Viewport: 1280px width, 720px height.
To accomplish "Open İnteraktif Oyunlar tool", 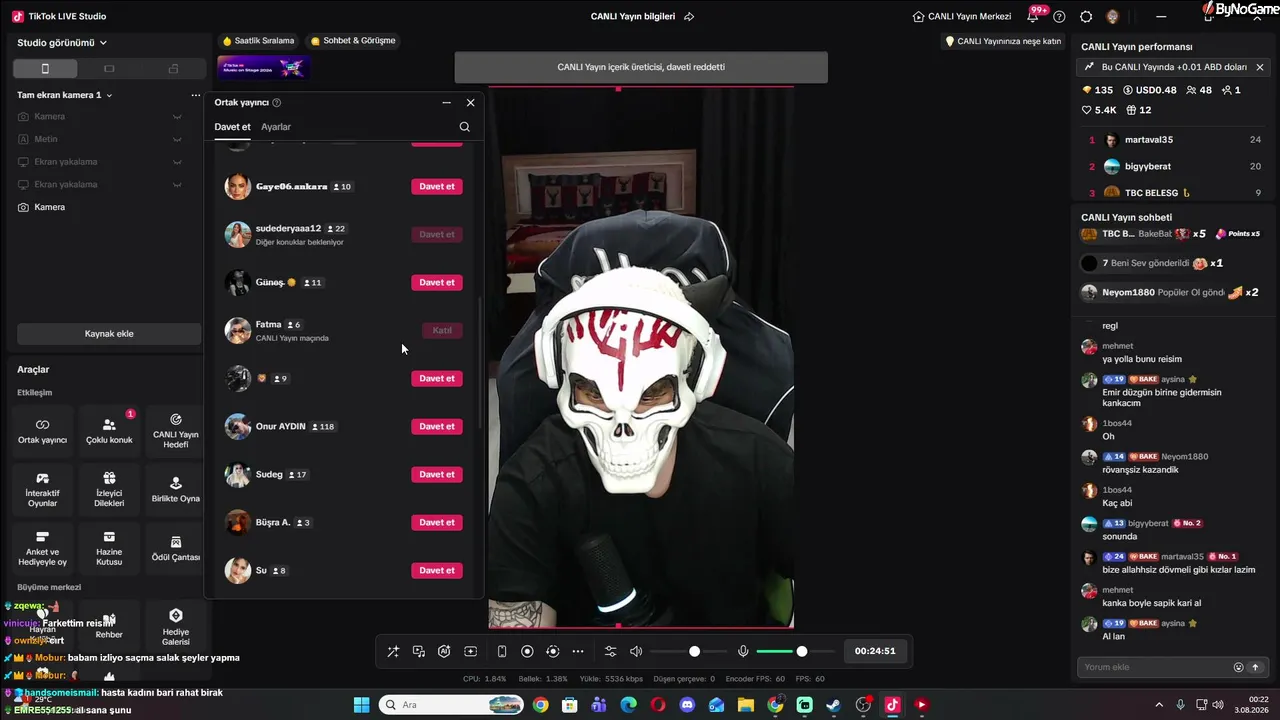I will 43,490.
